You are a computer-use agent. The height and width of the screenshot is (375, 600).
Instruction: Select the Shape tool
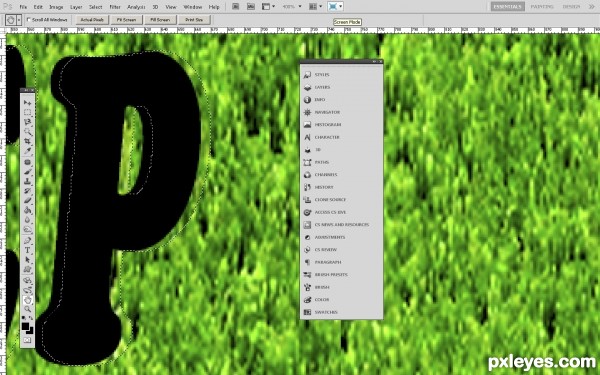click(28, 269)
